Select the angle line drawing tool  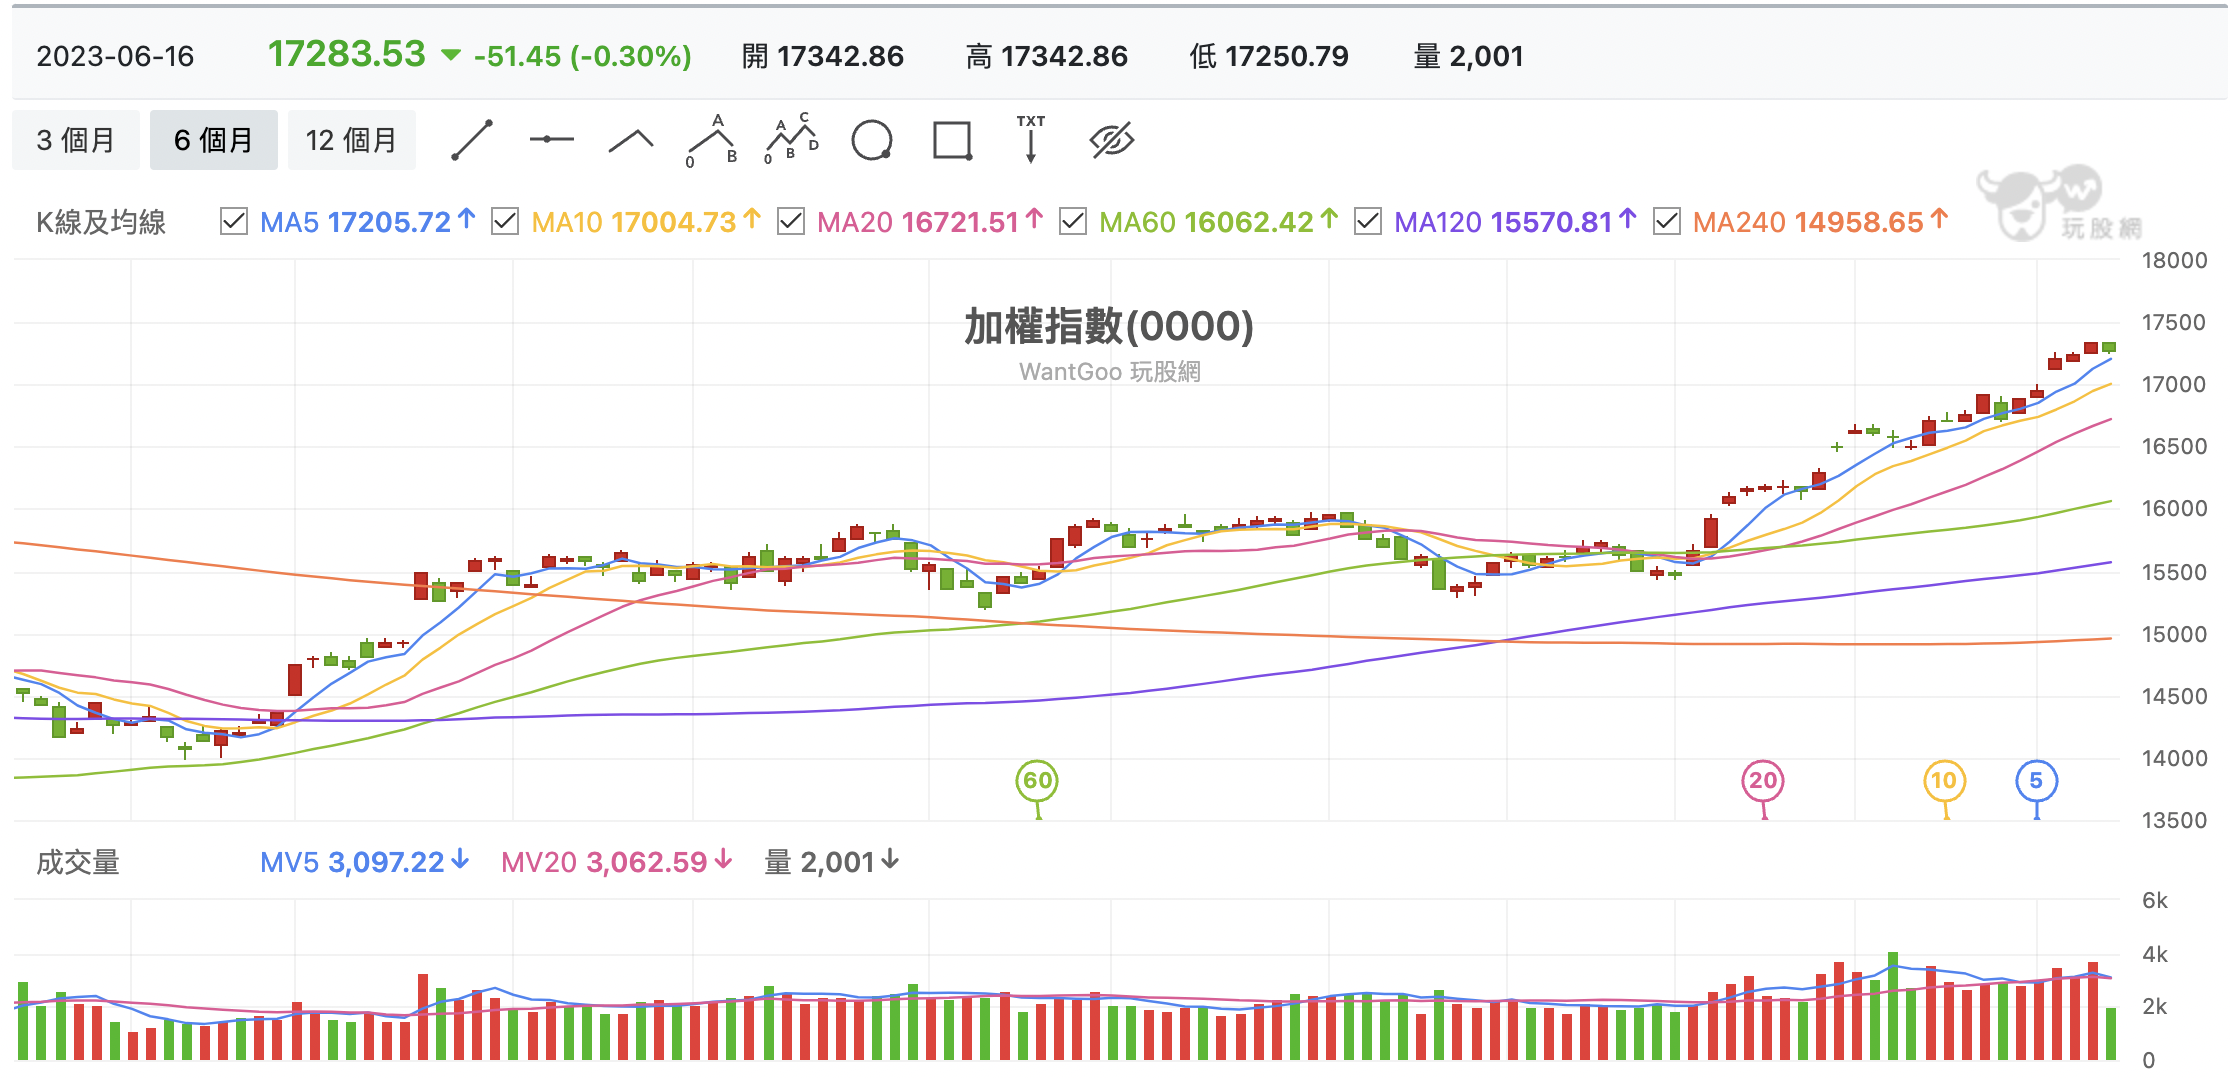pyautogui.click(x=631, y=142)
